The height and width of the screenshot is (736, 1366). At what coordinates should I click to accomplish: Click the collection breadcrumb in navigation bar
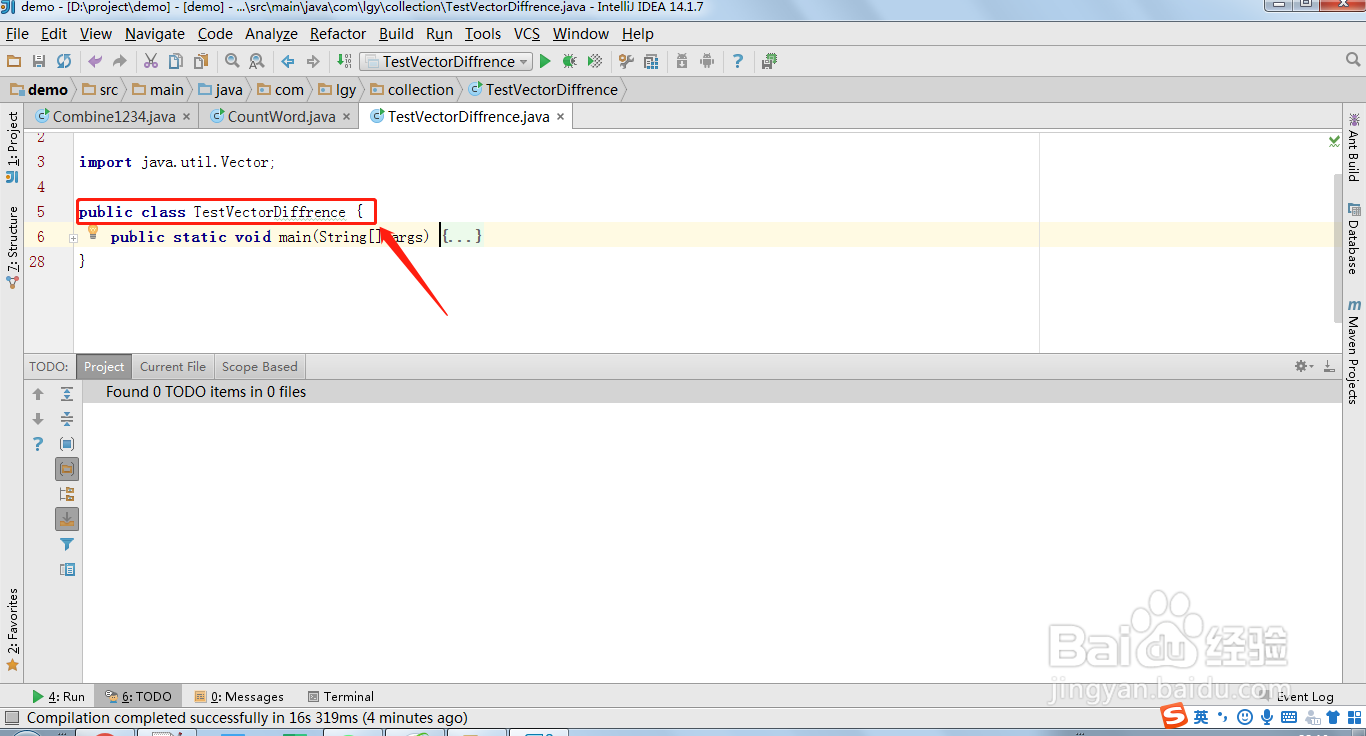click(x=411, y=89)
